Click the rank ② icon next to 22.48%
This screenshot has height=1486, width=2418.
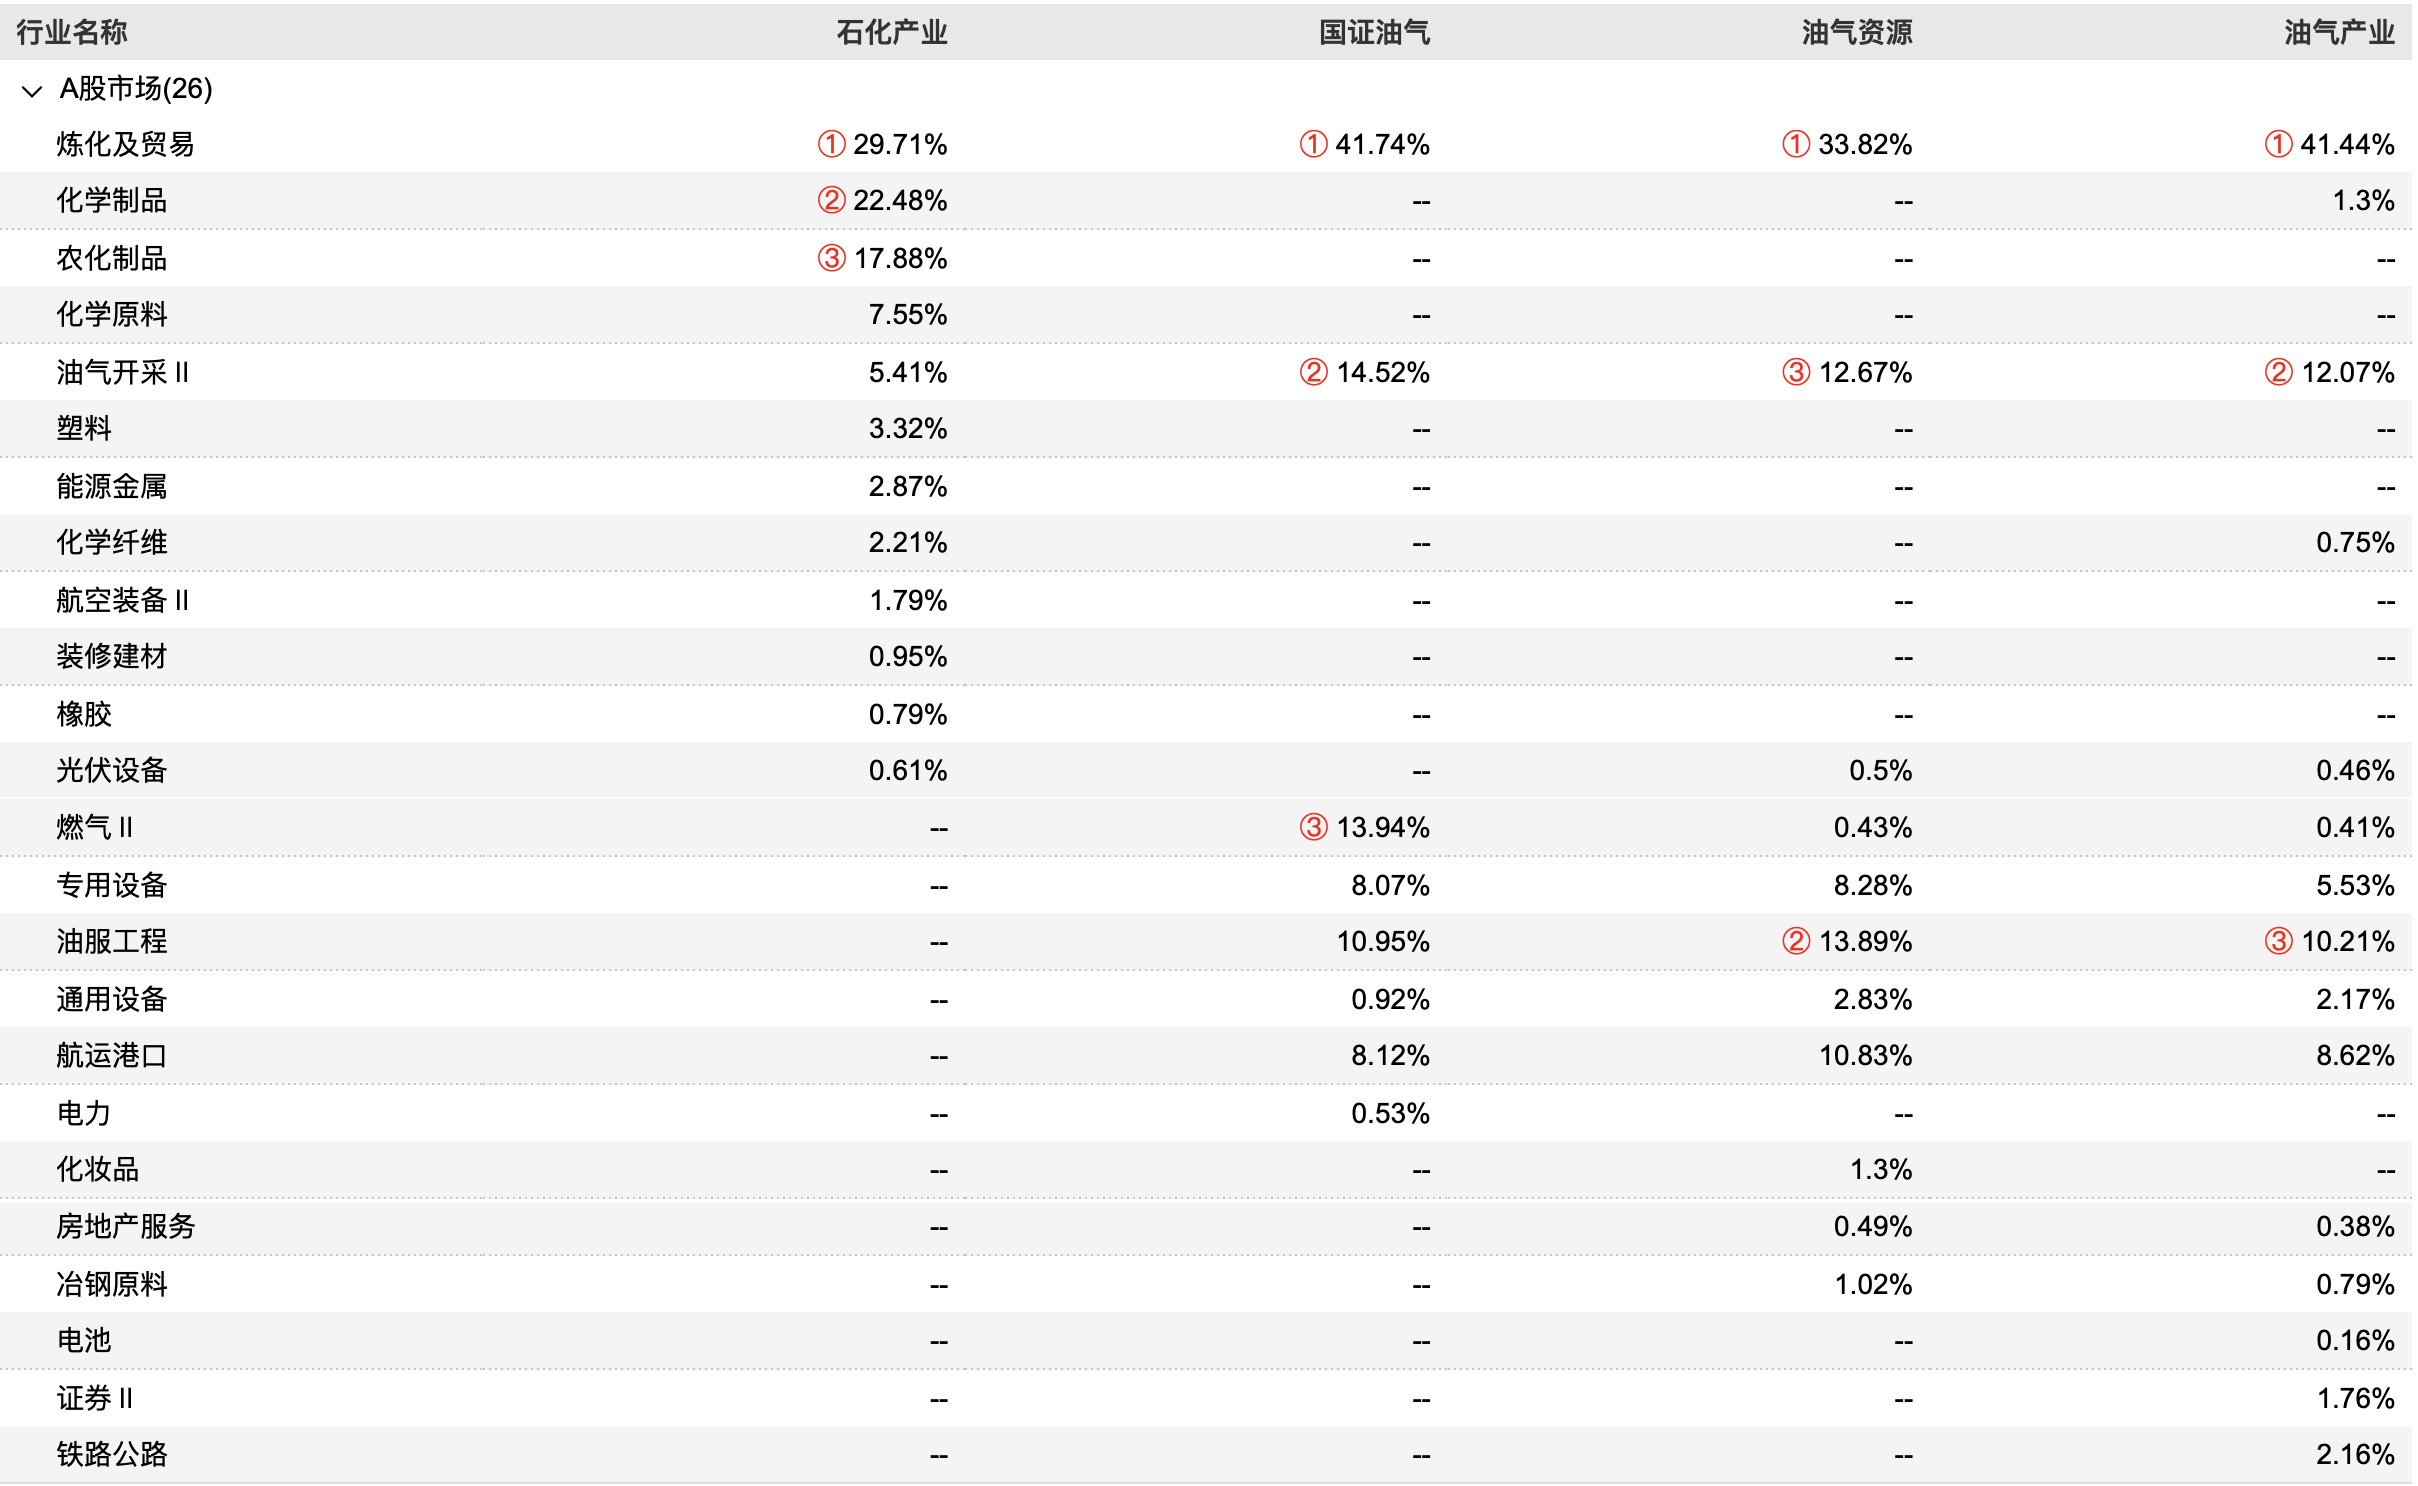click(832, 200)
